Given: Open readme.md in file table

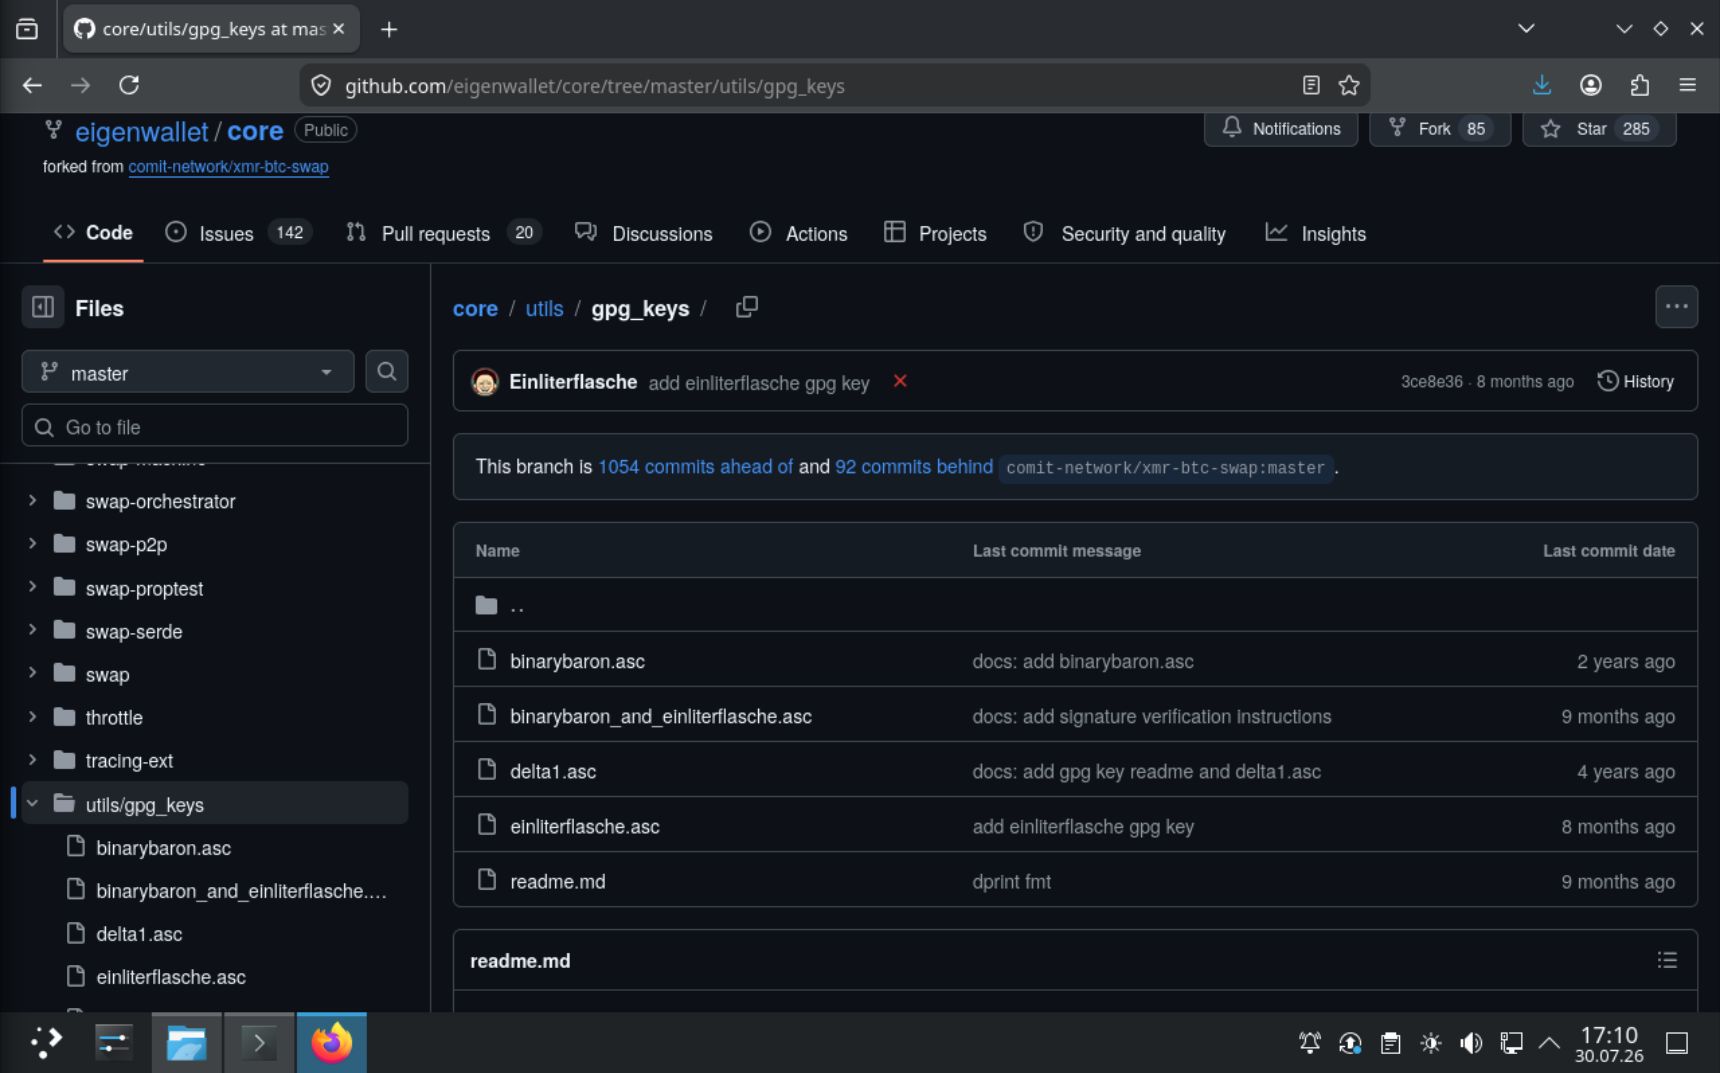Looking at the screenshot, I should [x=557, y=881].
